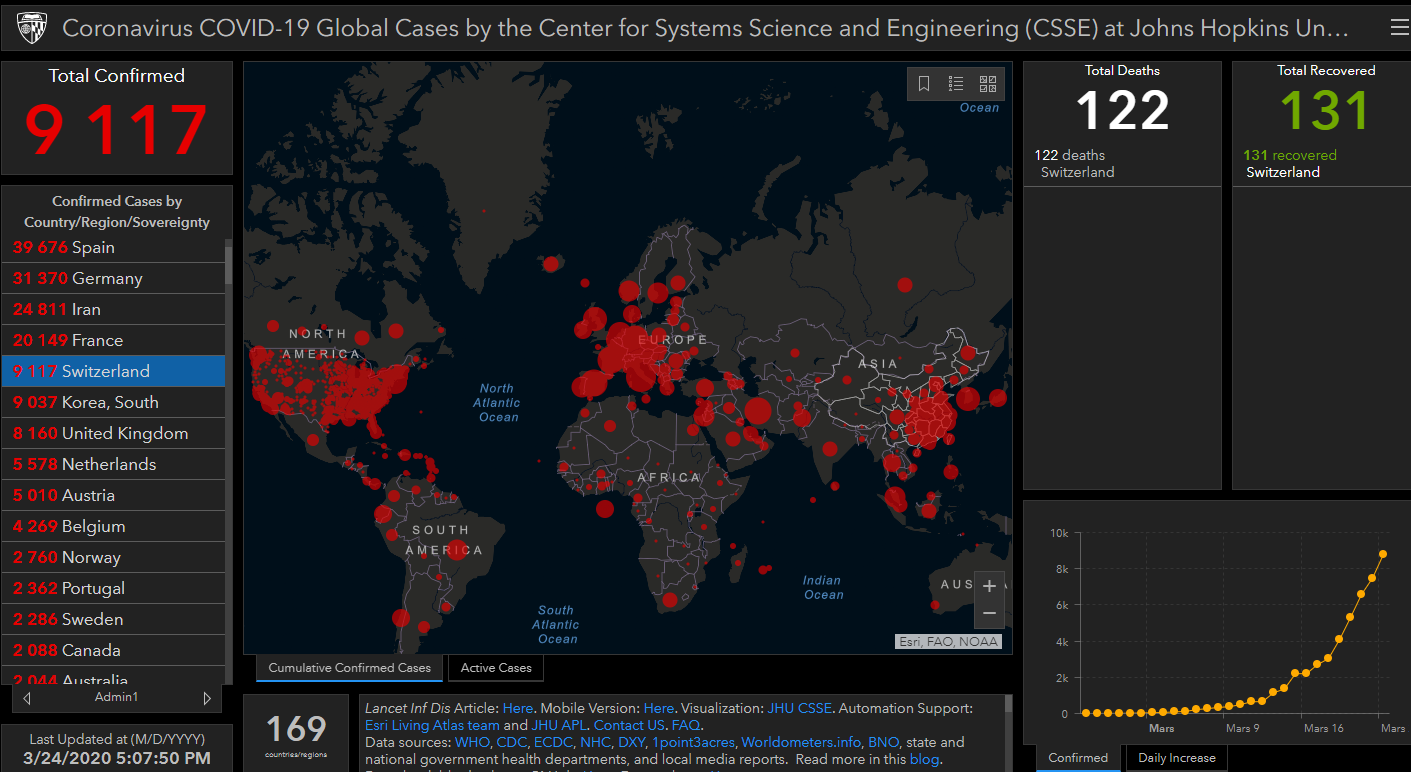Screen dimensions: 1411x772
Task: Choose Korea, South from country list
Action: (x=113, y=402)
